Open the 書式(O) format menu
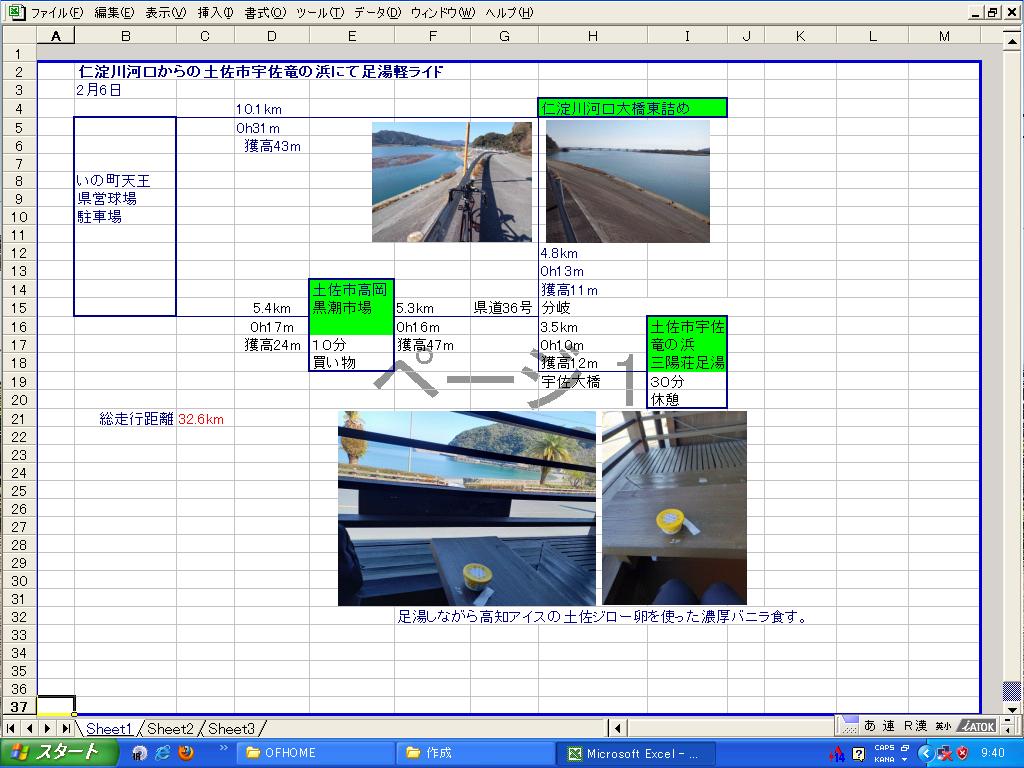Viewport: 1024px width, 768px height. click(x=264, y=13)
